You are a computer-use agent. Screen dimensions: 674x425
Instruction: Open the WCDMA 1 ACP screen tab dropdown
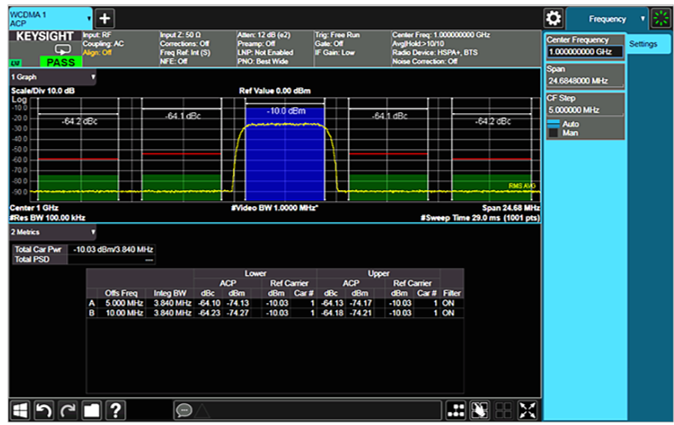[x=90, y=18]
